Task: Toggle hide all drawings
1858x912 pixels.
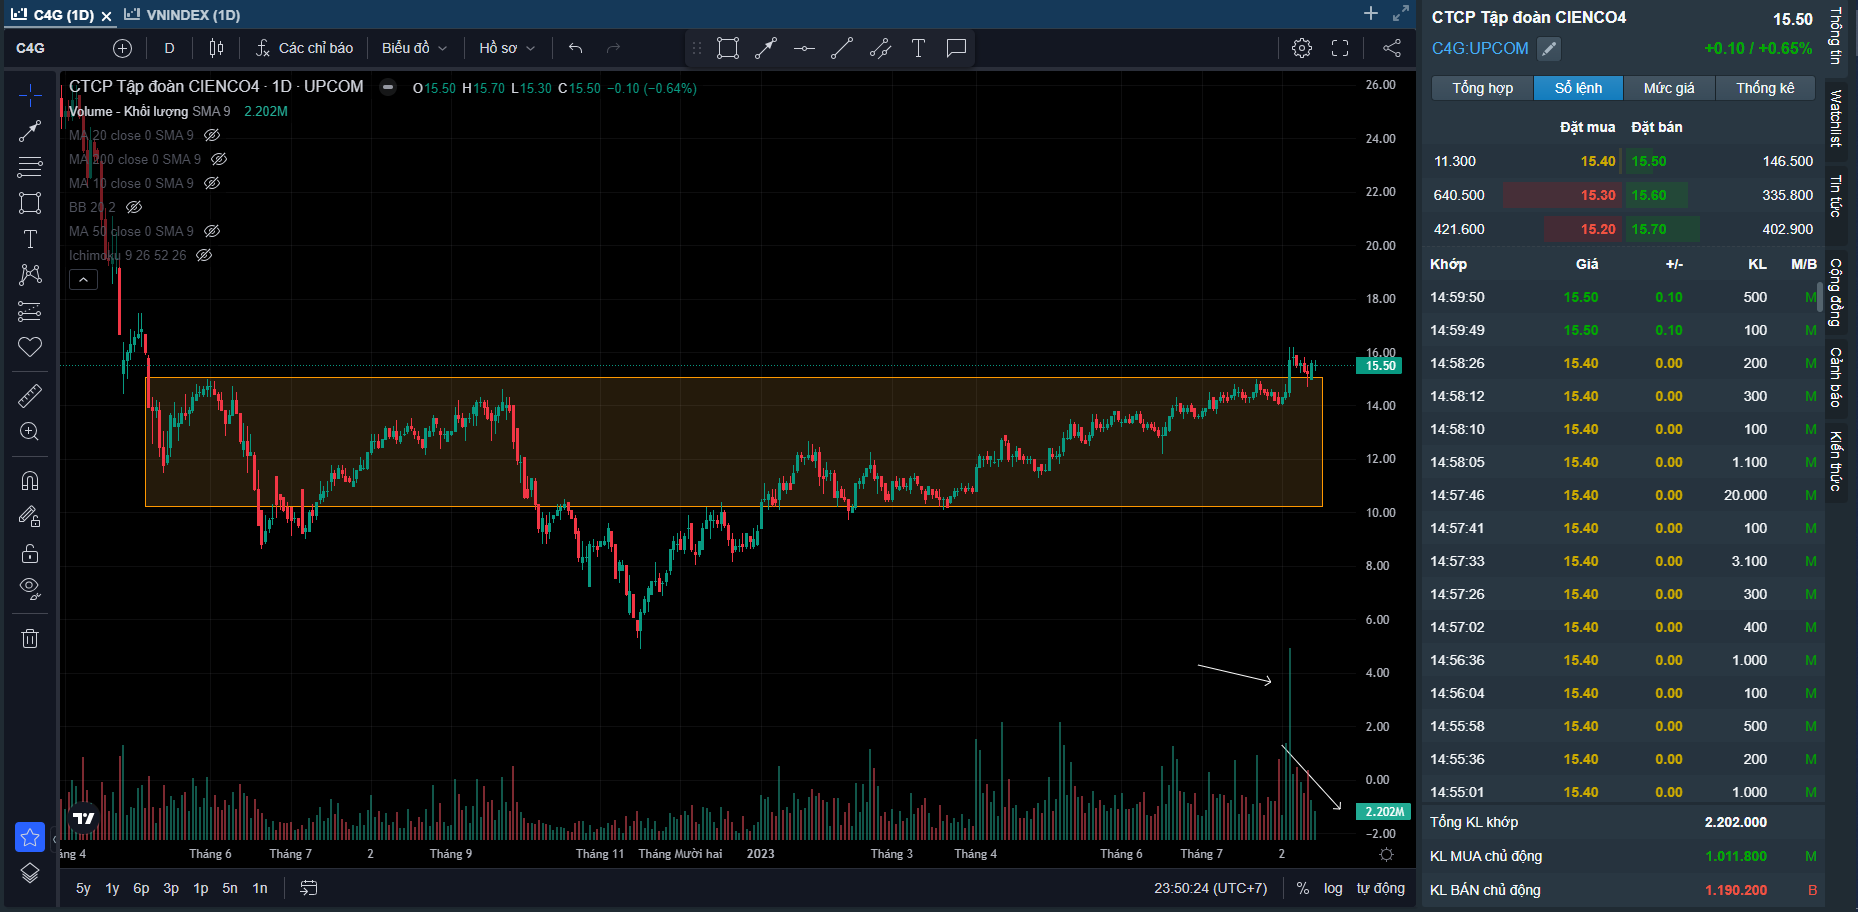Action: click(x=30, y=589)
